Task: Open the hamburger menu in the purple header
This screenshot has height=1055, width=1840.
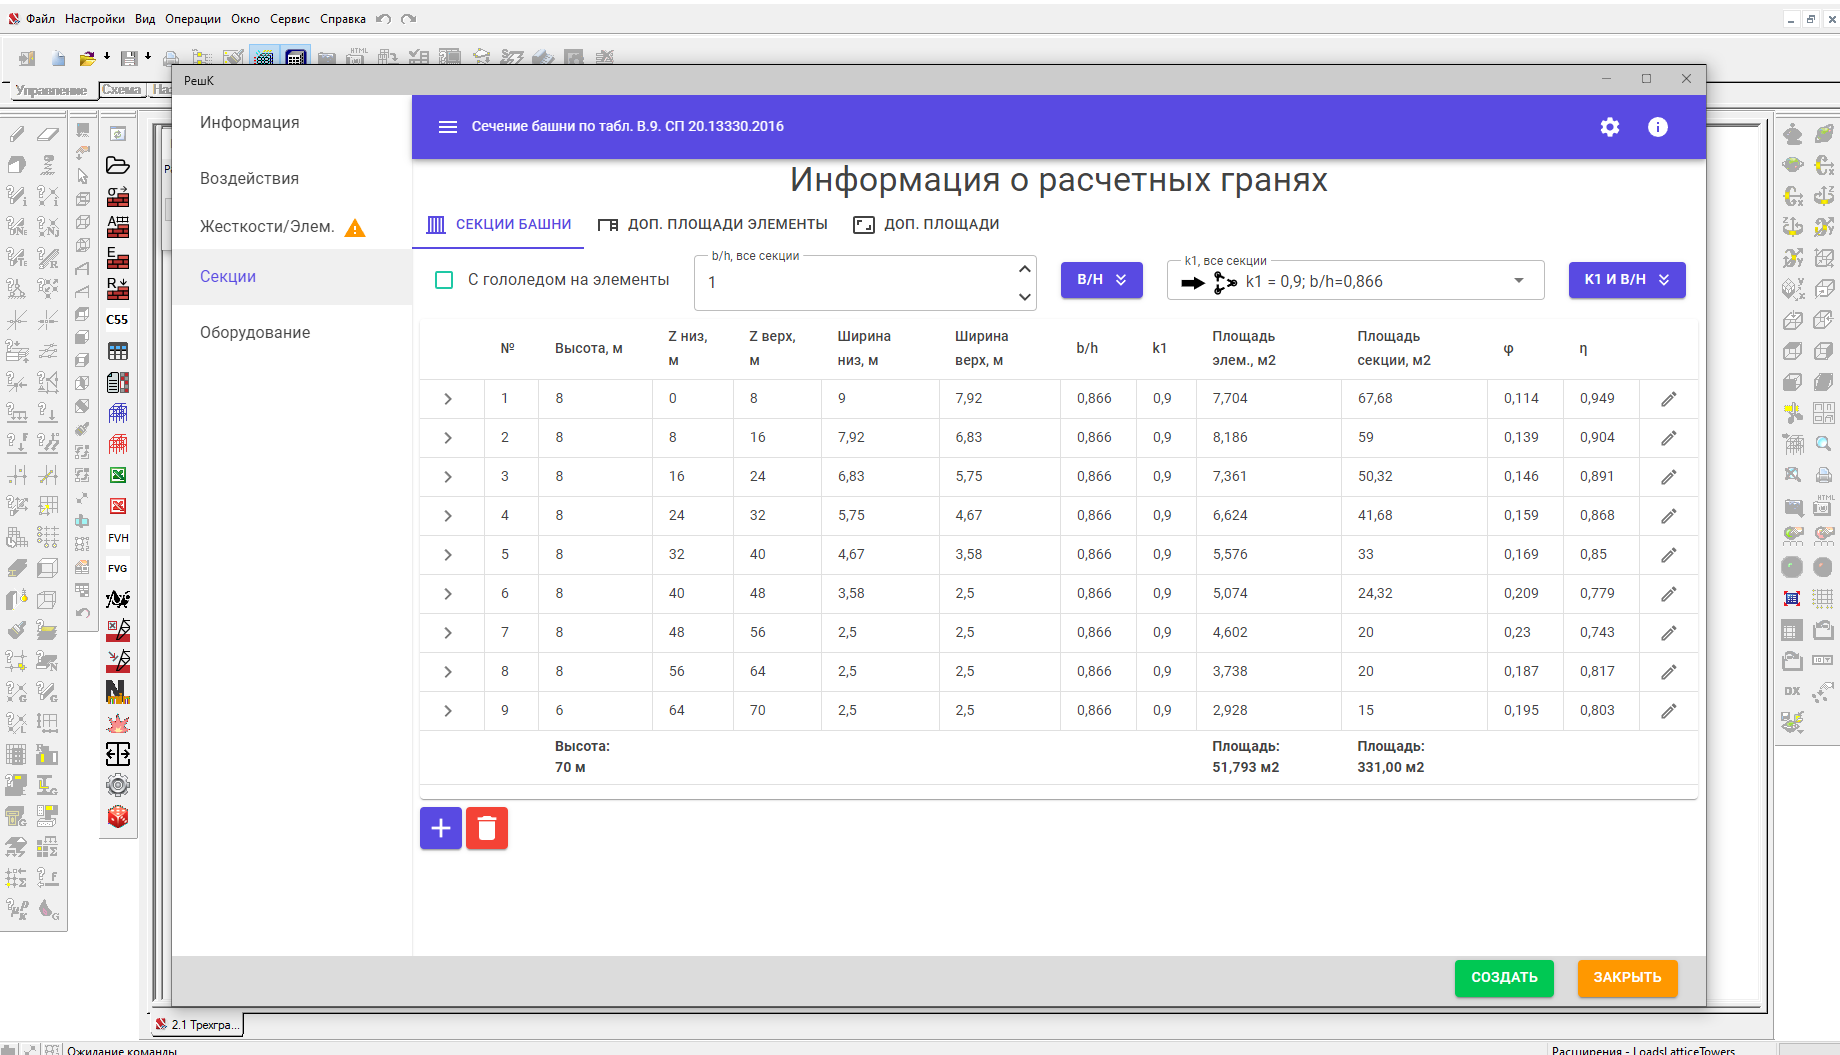Action: pyautogui.click(x=447, y=127)
